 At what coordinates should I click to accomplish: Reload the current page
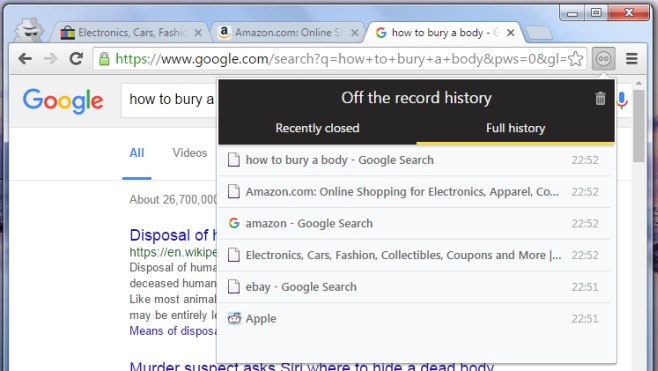76,59
